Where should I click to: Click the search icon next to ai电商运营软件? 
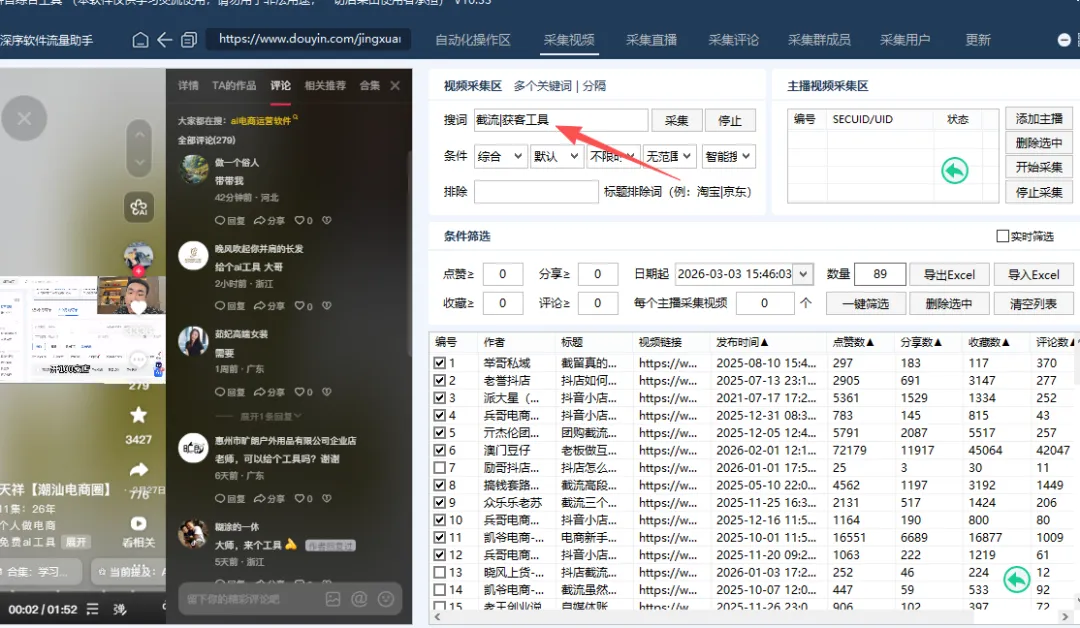[x=295, y=117]
